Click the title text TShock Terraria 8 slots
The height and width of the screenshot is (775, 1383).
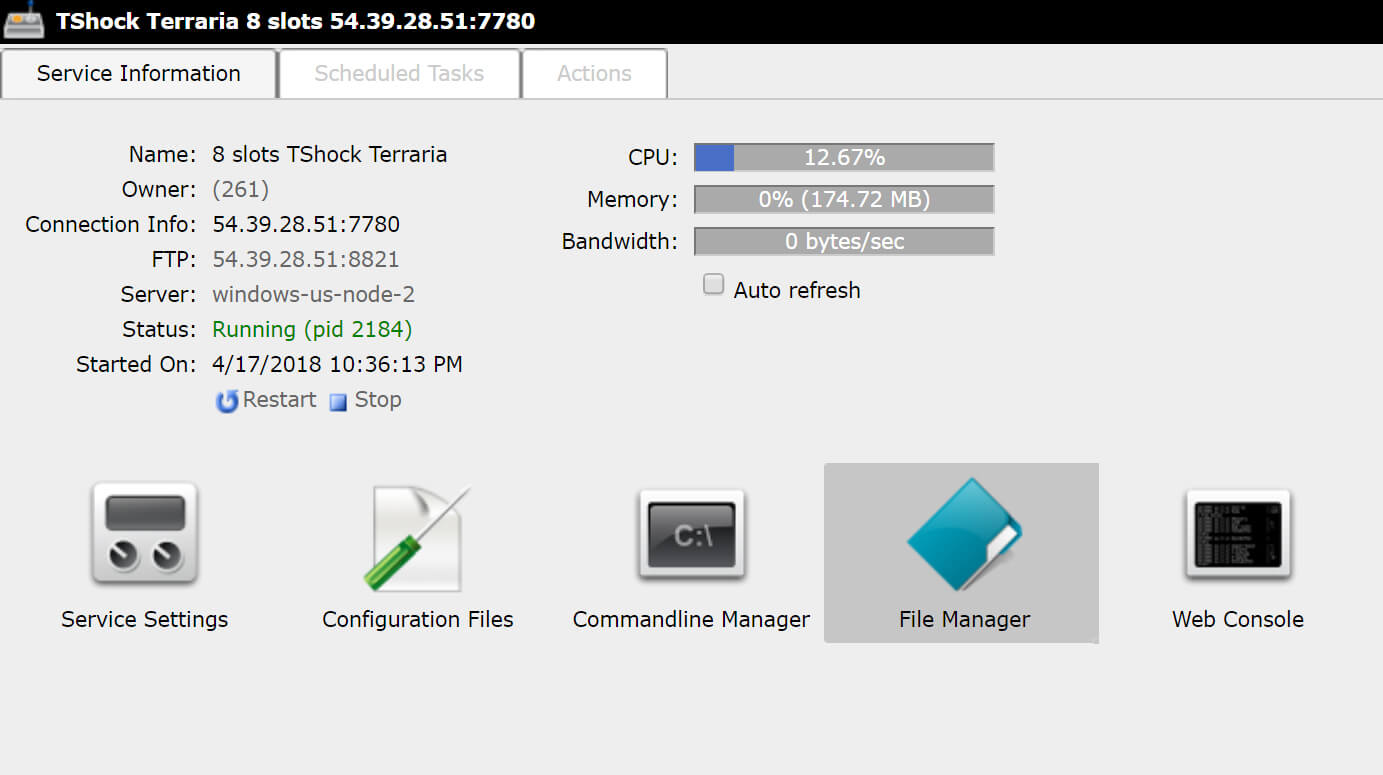188,21
